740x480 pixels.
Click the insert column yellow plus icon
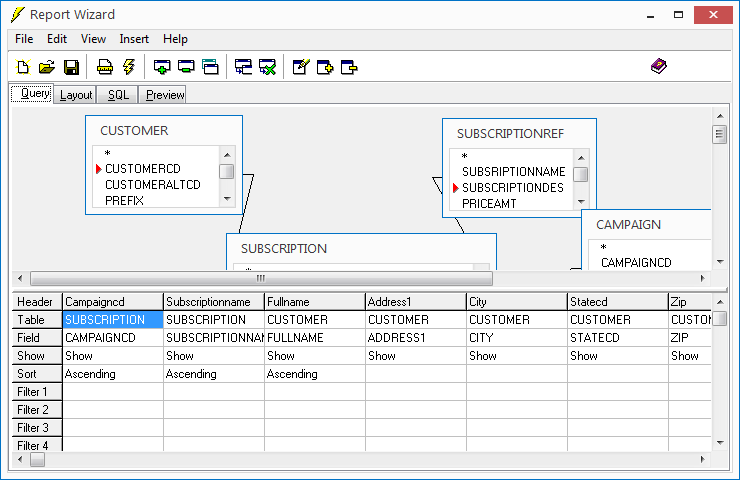[325, 67]
